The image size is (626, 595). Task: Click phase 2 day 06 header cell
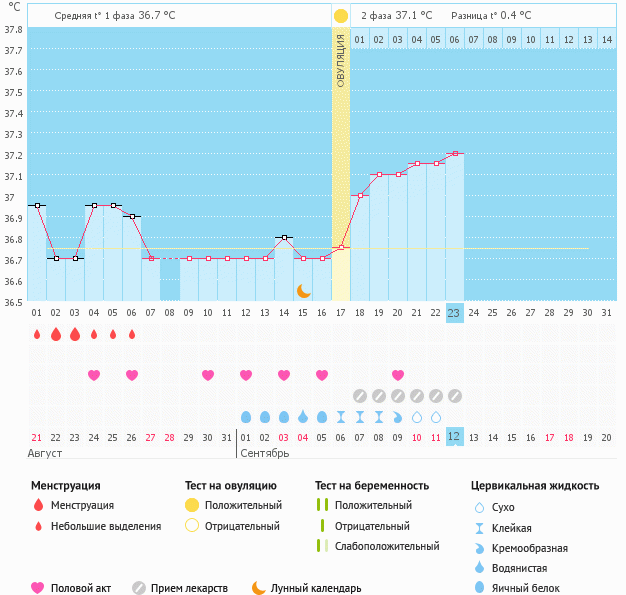pyautogui.click(x=455, y=40)
